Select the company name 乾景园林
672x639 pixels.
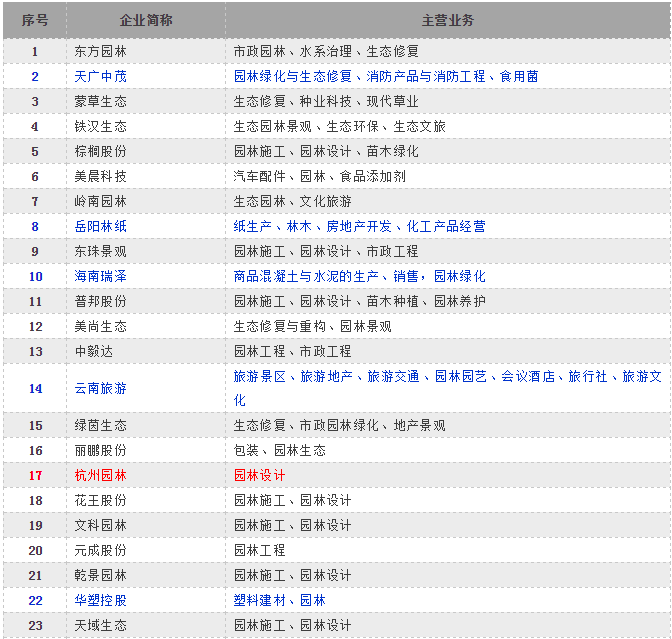100,575
